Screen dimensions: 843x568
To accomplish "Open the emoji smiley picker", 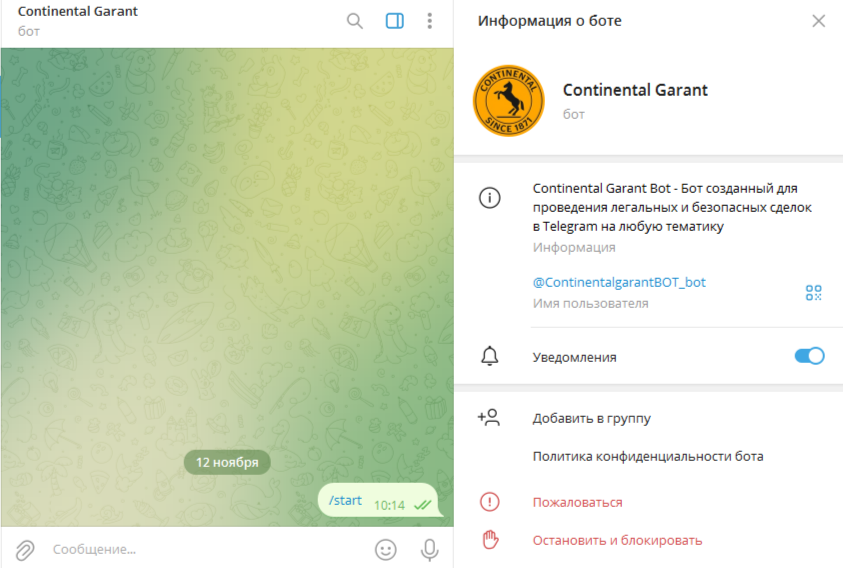I will [x=385, y=549].
